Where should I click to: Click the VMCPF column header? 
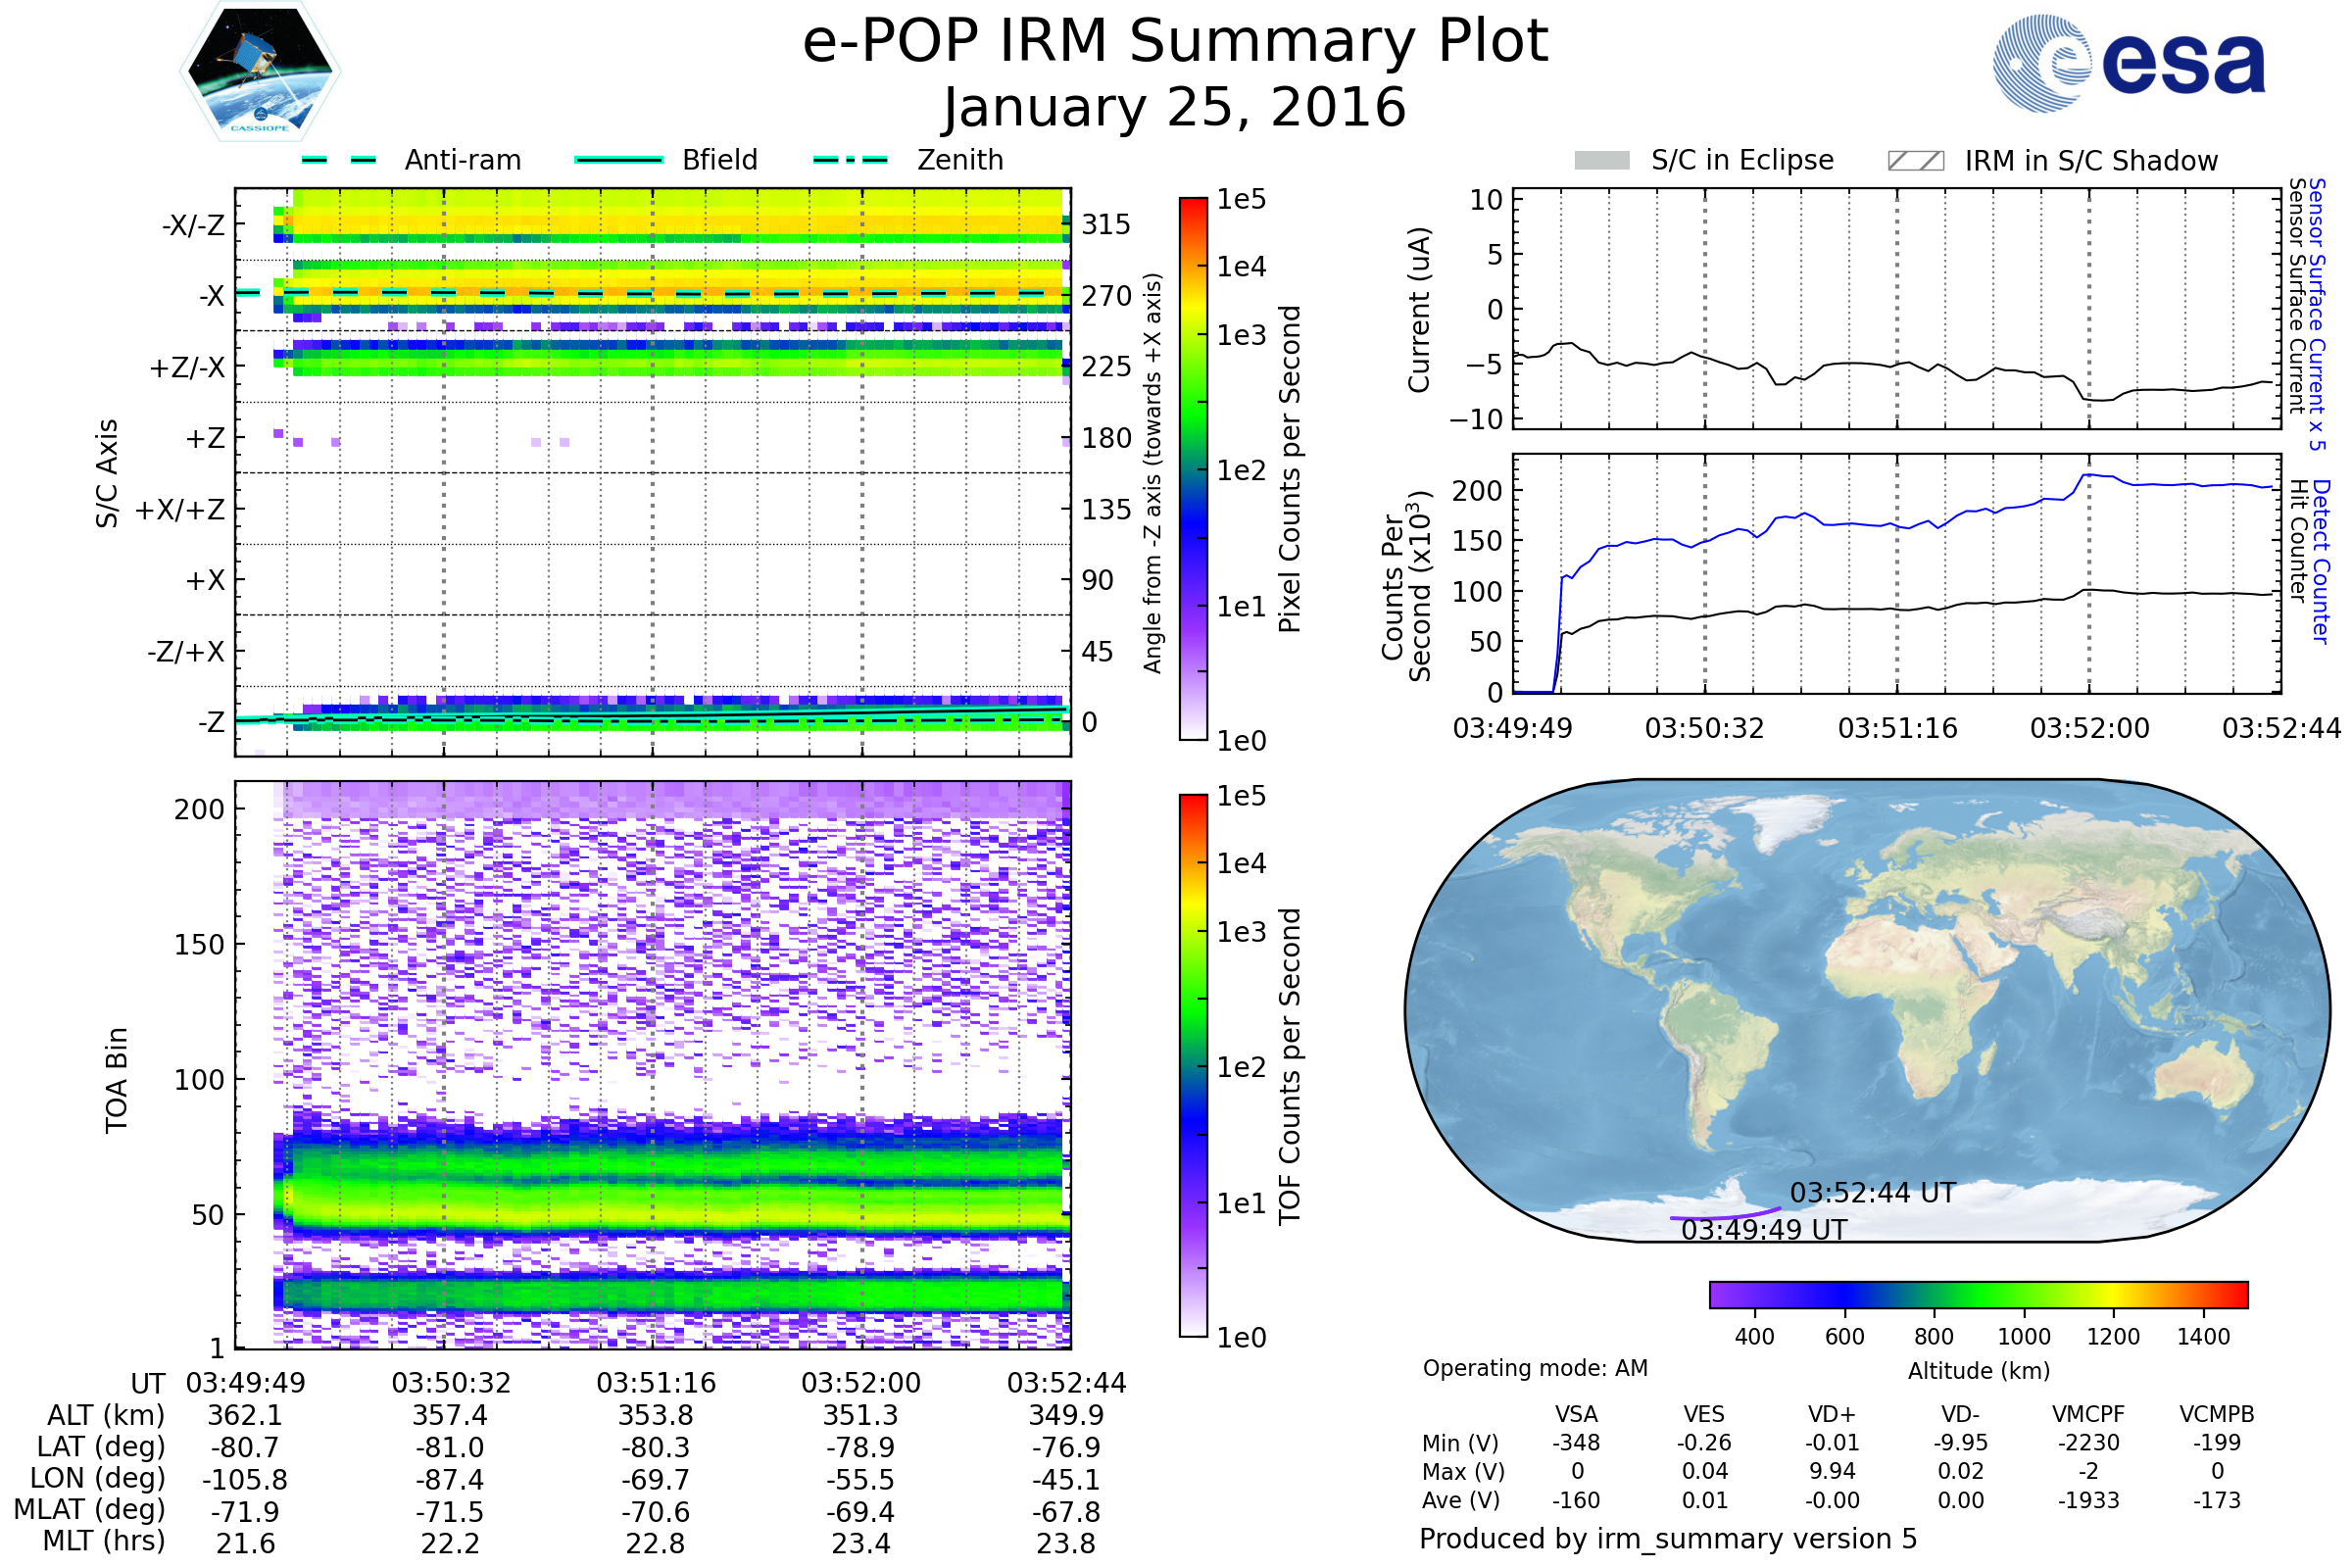2088,1414
